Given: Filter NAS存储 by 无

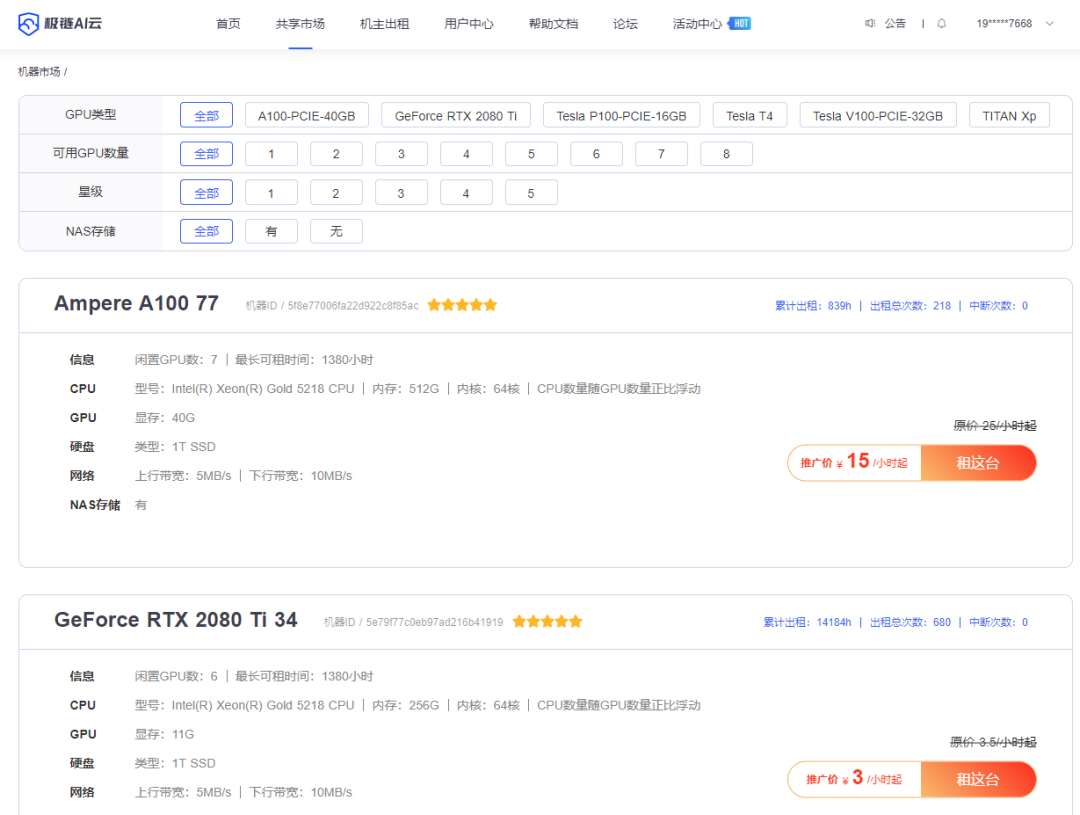Looking at the screenshot, I should pyautogui.click(x=336, y=231).
